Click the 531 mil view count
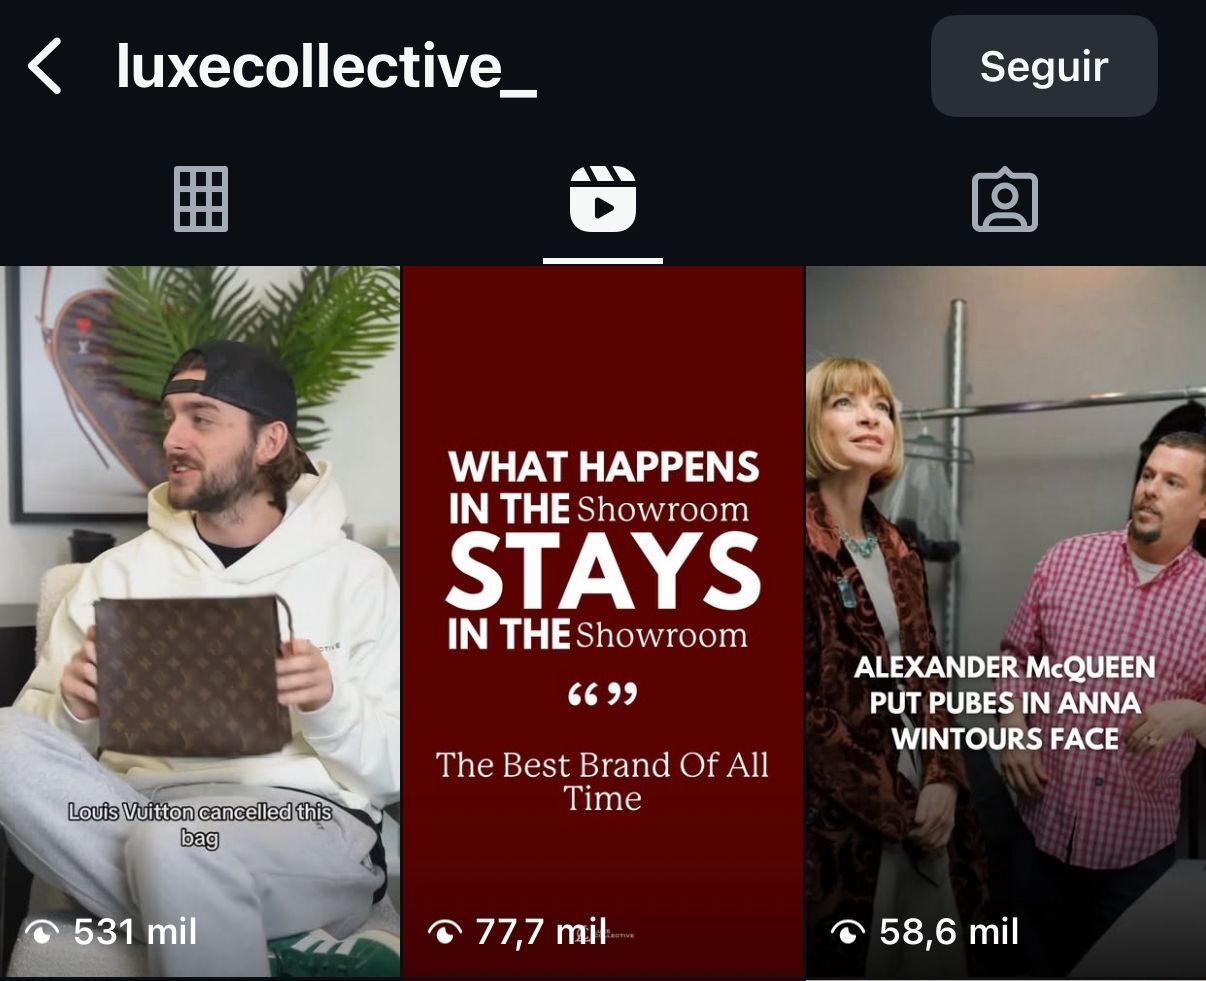The height and width of the screenshot is (981, 1206). (x=135, y=932)
